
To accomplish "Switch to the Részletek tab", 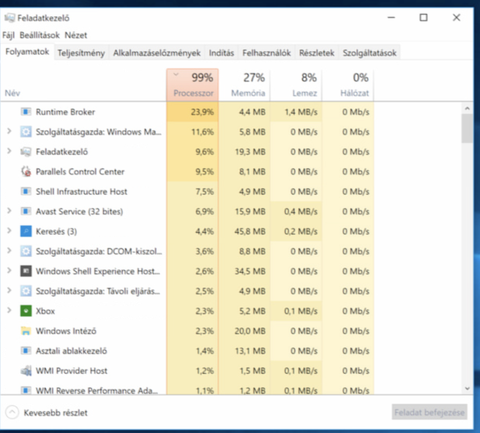I will (x=317, y=53).
